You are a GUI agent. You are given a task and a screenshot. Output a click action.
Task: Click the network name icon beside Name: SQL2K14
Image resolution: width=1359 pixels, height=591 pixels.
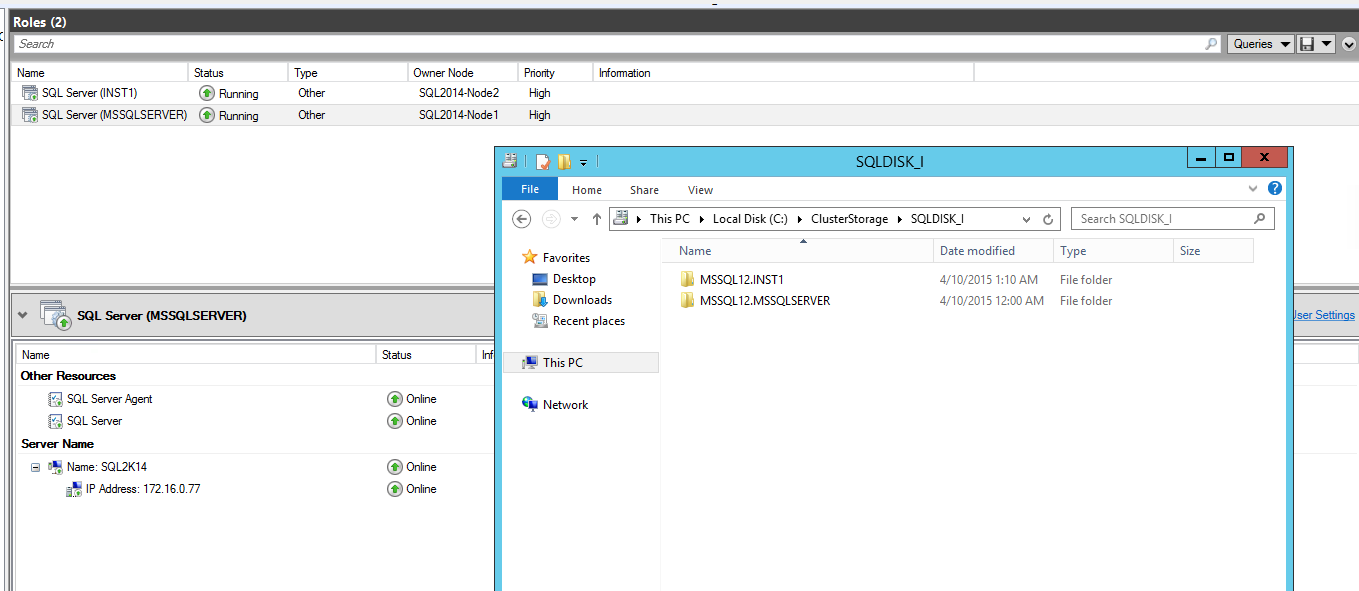(55, 467)
